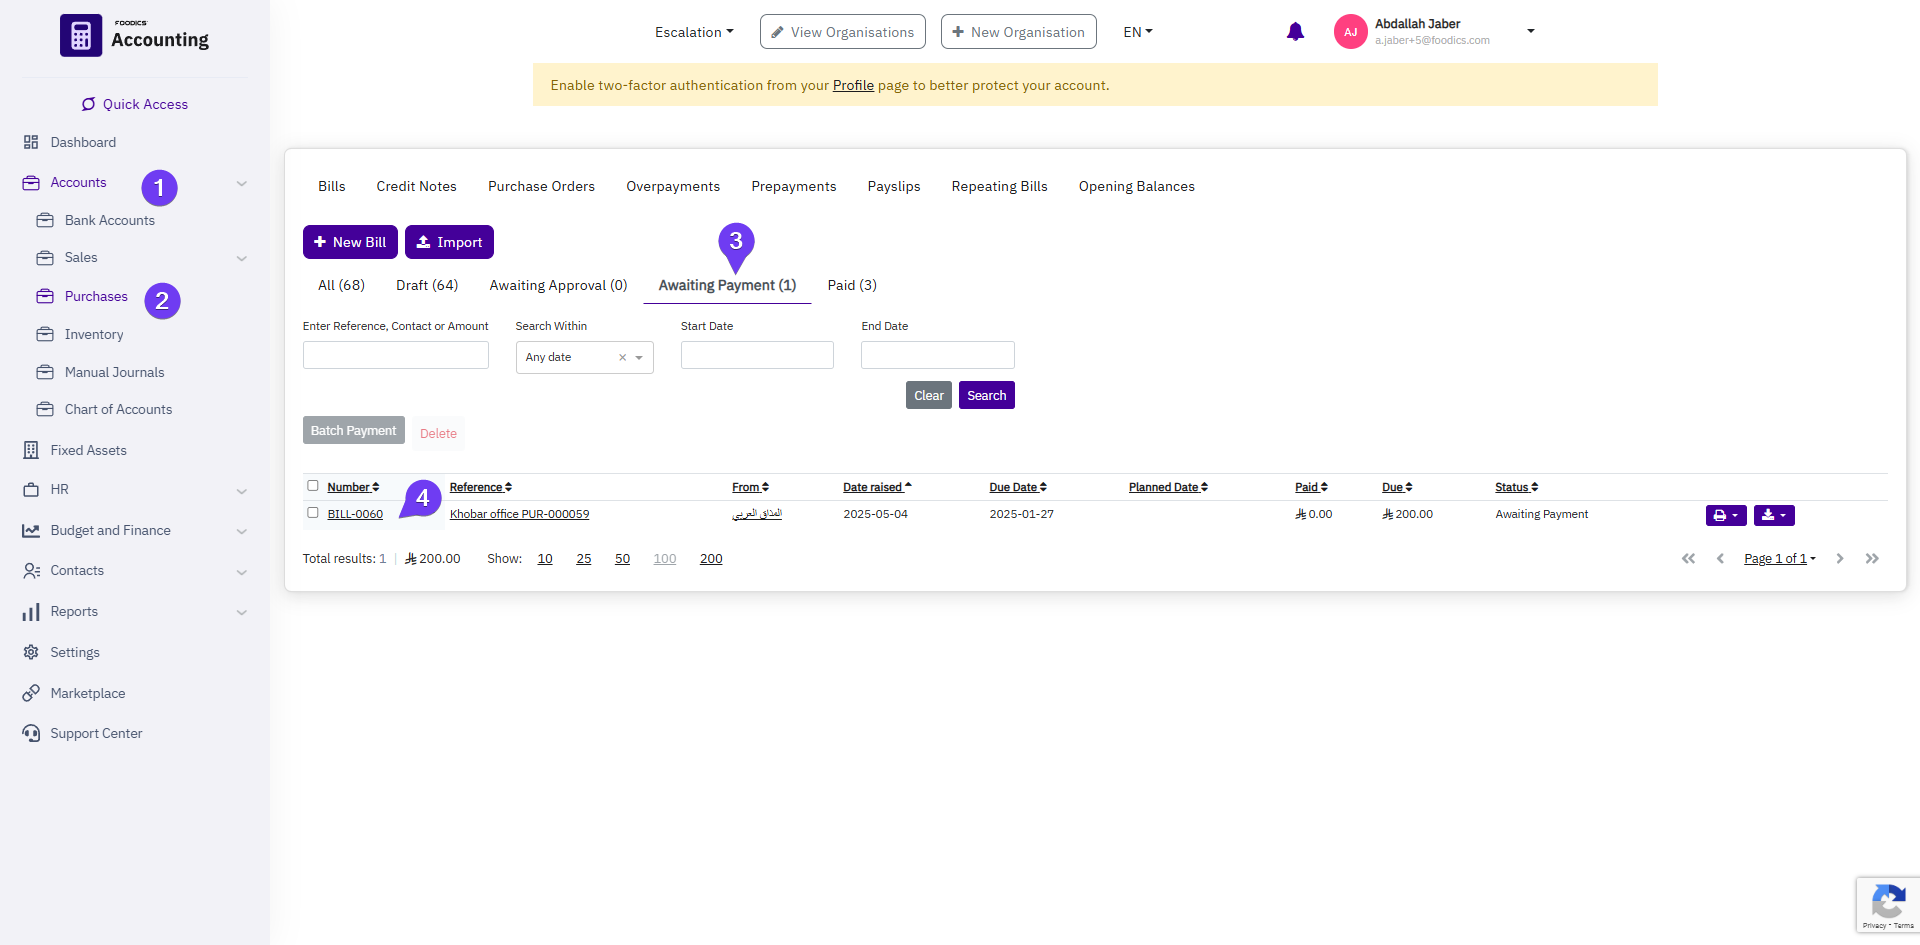The image size is (1920, 945).
Task: Click the download icon button for BILL-0060
Action: tap(1773, 515)
